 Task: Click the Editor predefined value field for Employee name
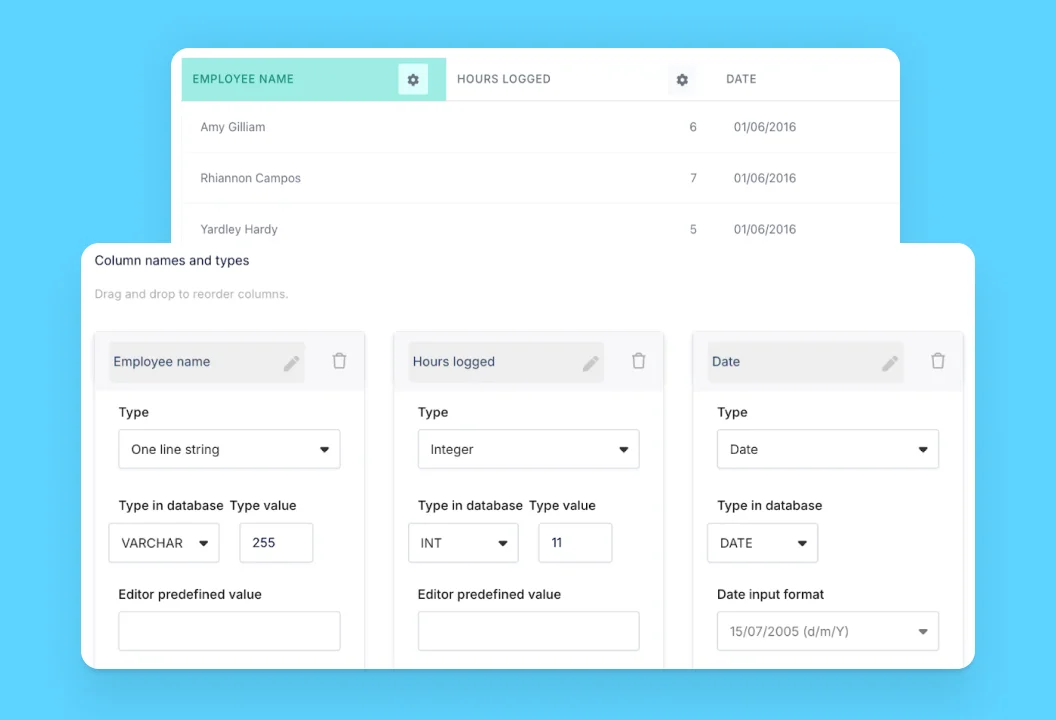[229, 631]
